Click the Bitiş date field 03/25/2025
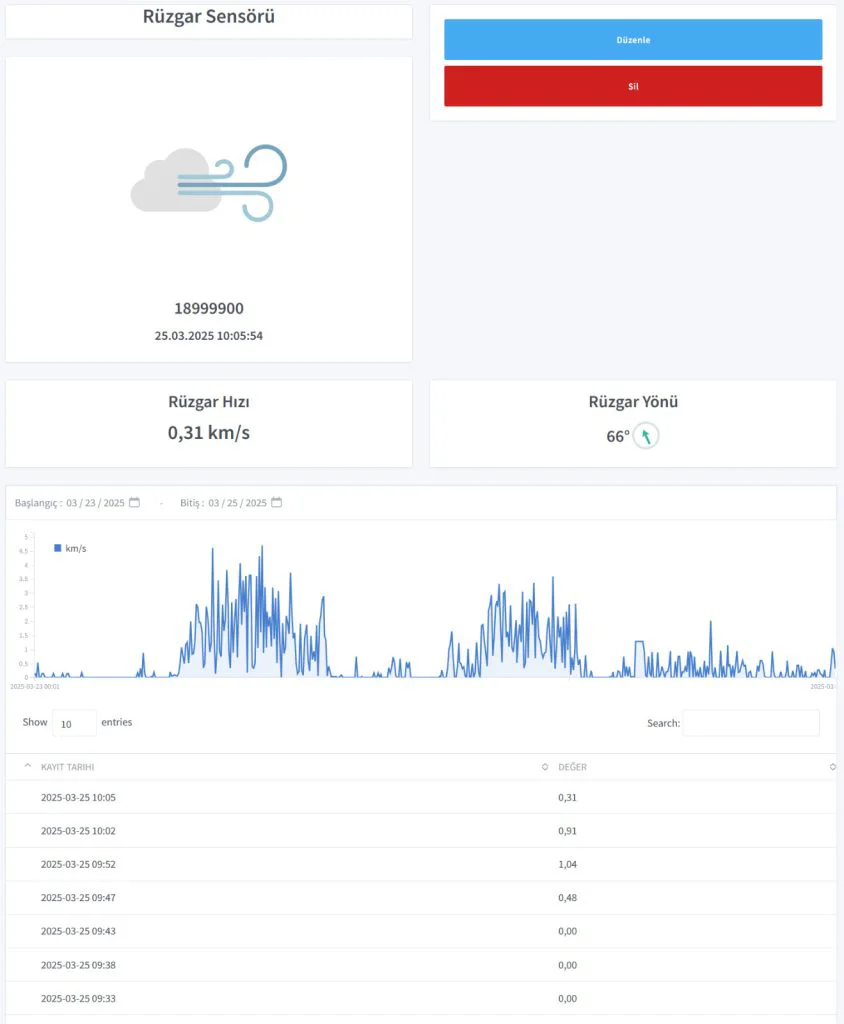This screenshot has width=844, height=1024. coord(237,503)
